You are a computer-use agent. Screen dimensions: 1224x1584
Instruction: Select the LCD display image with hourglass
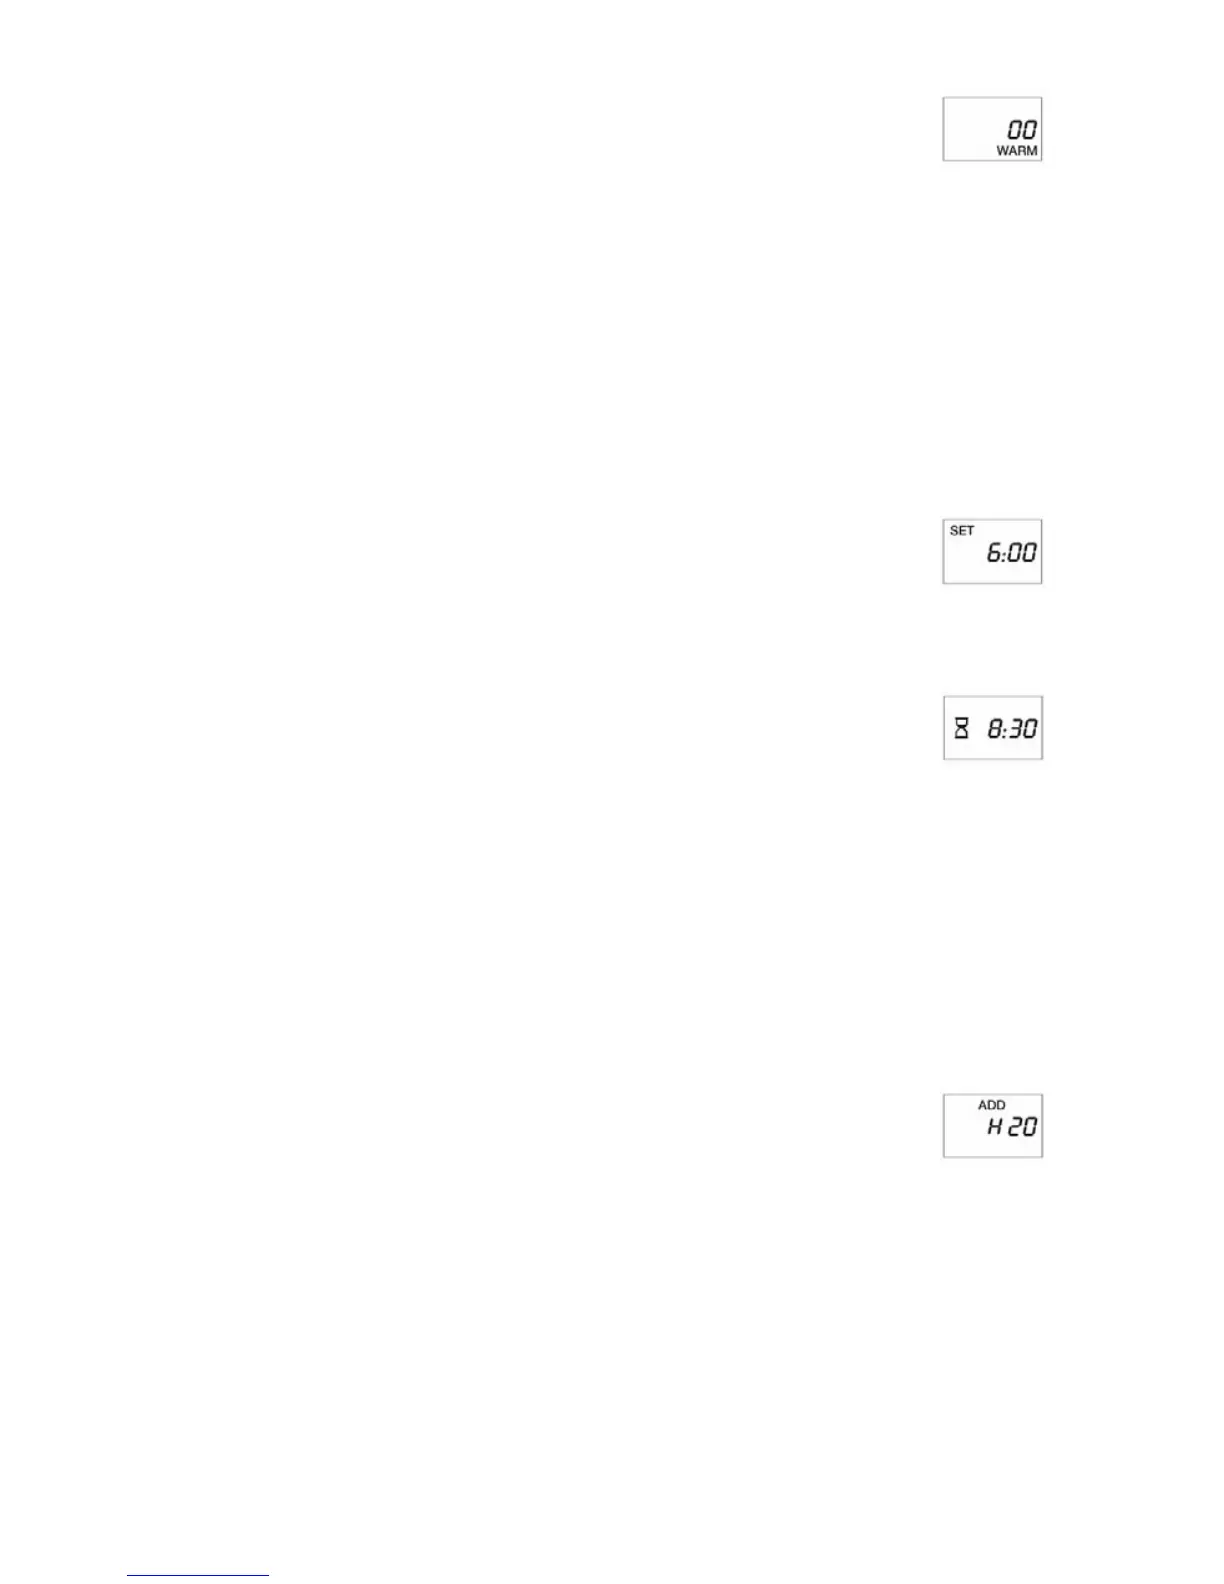click(993, 728)
